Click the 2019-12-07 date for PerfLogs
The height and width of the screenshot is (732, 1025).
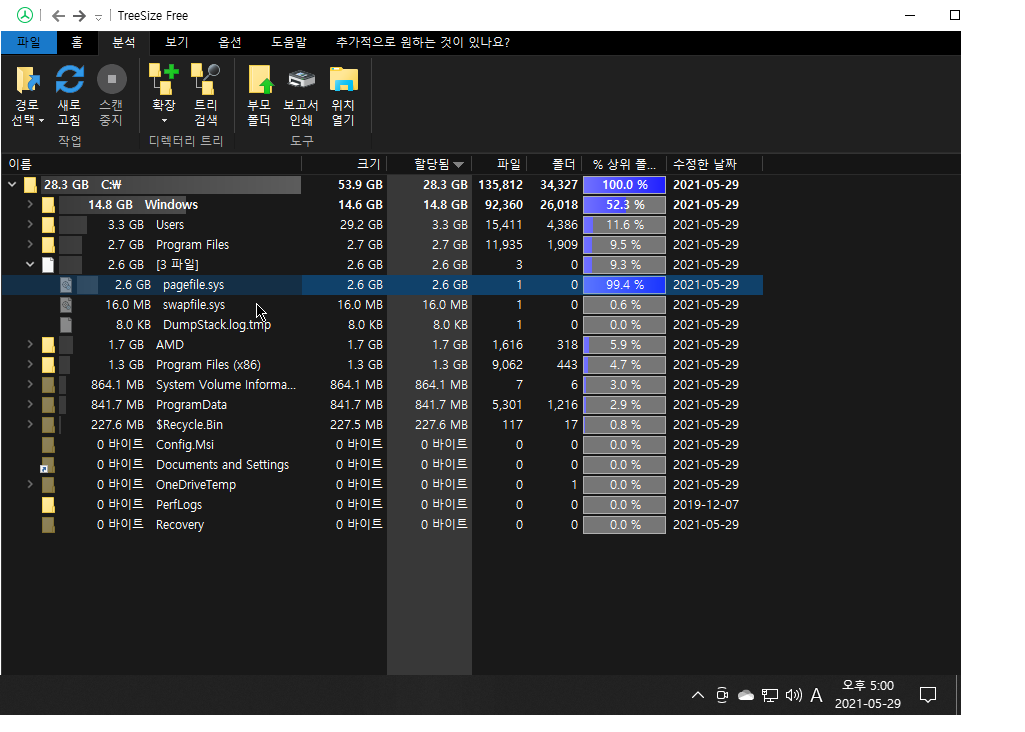[706, 505]
